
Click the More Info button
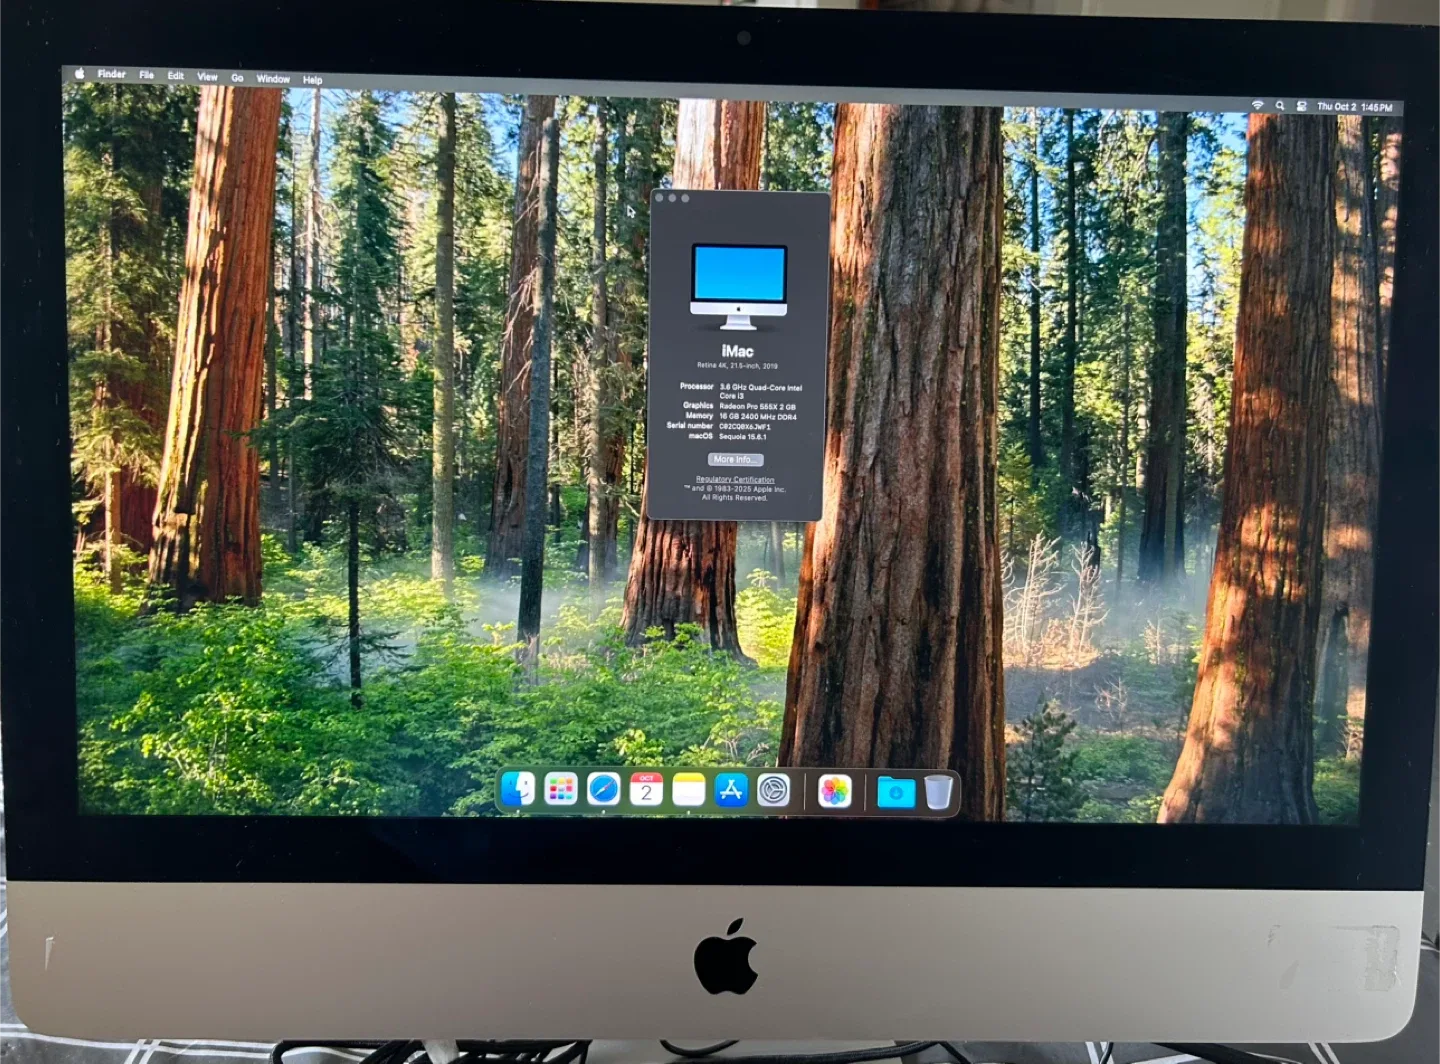(736, 459)
